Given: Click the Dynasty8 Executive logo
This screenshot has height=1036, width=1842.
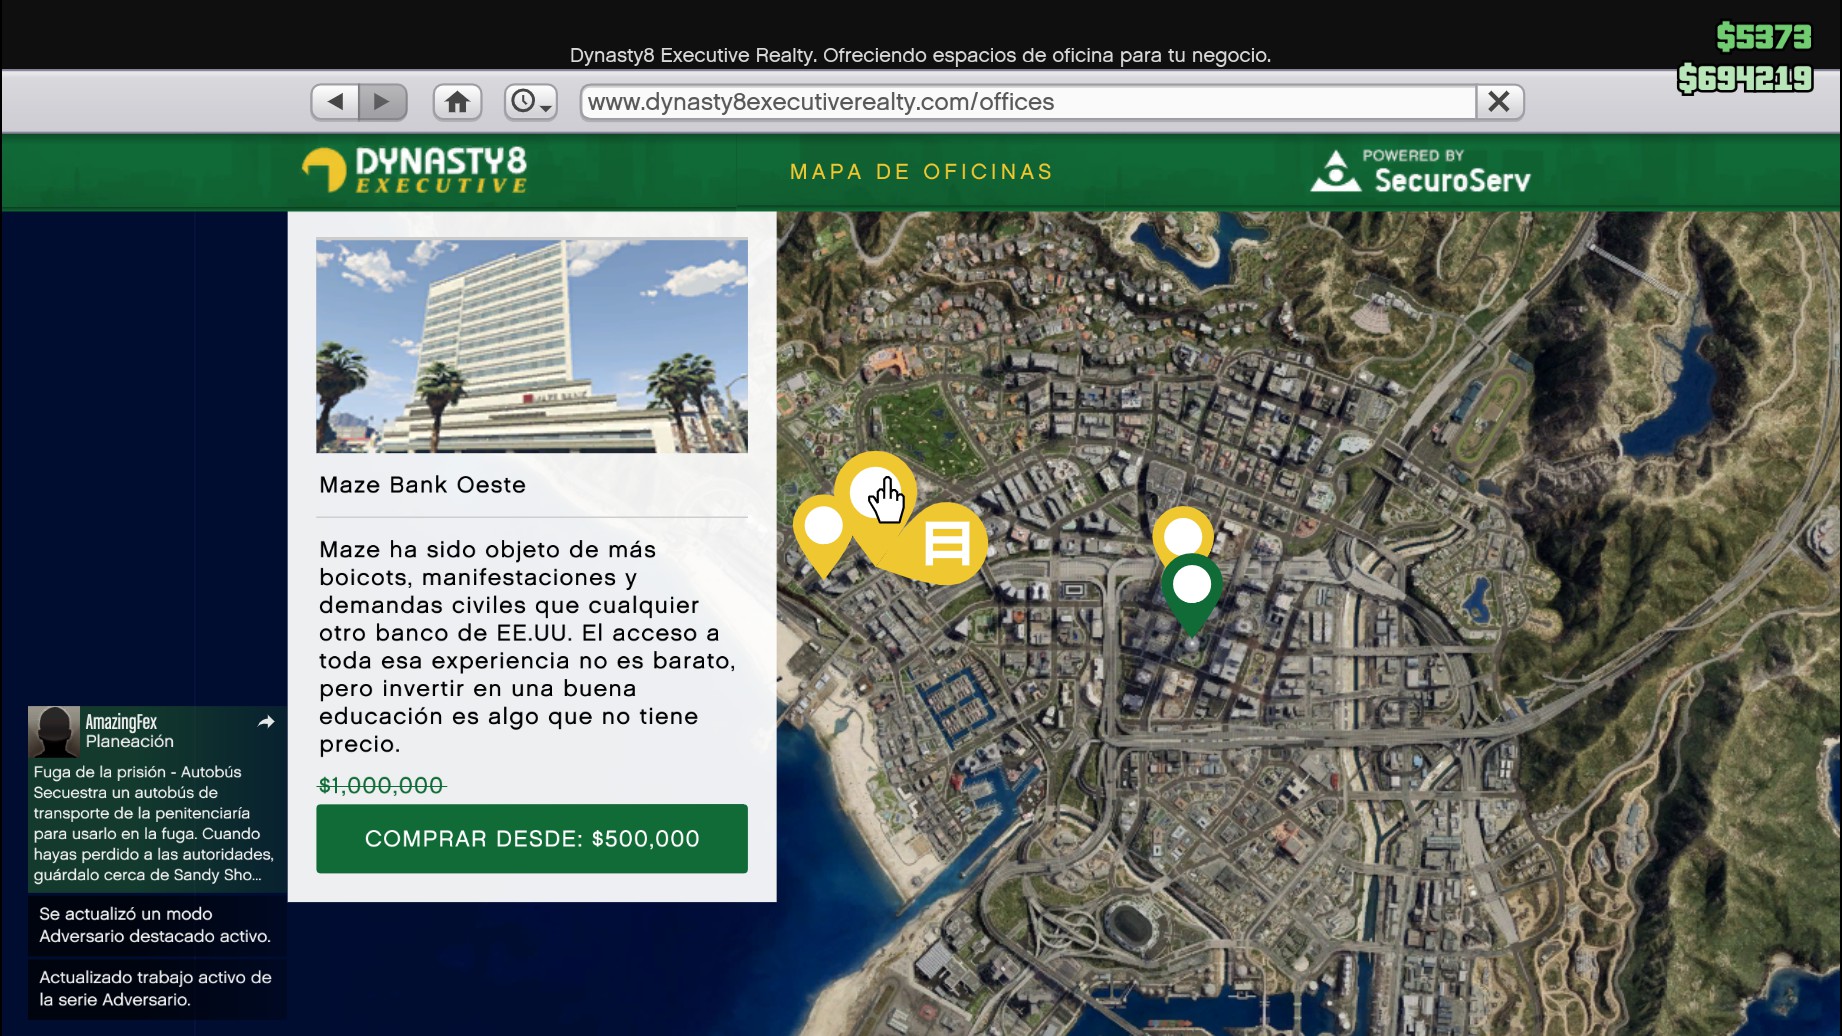Looking at the screenshot, I should point(415,170).
